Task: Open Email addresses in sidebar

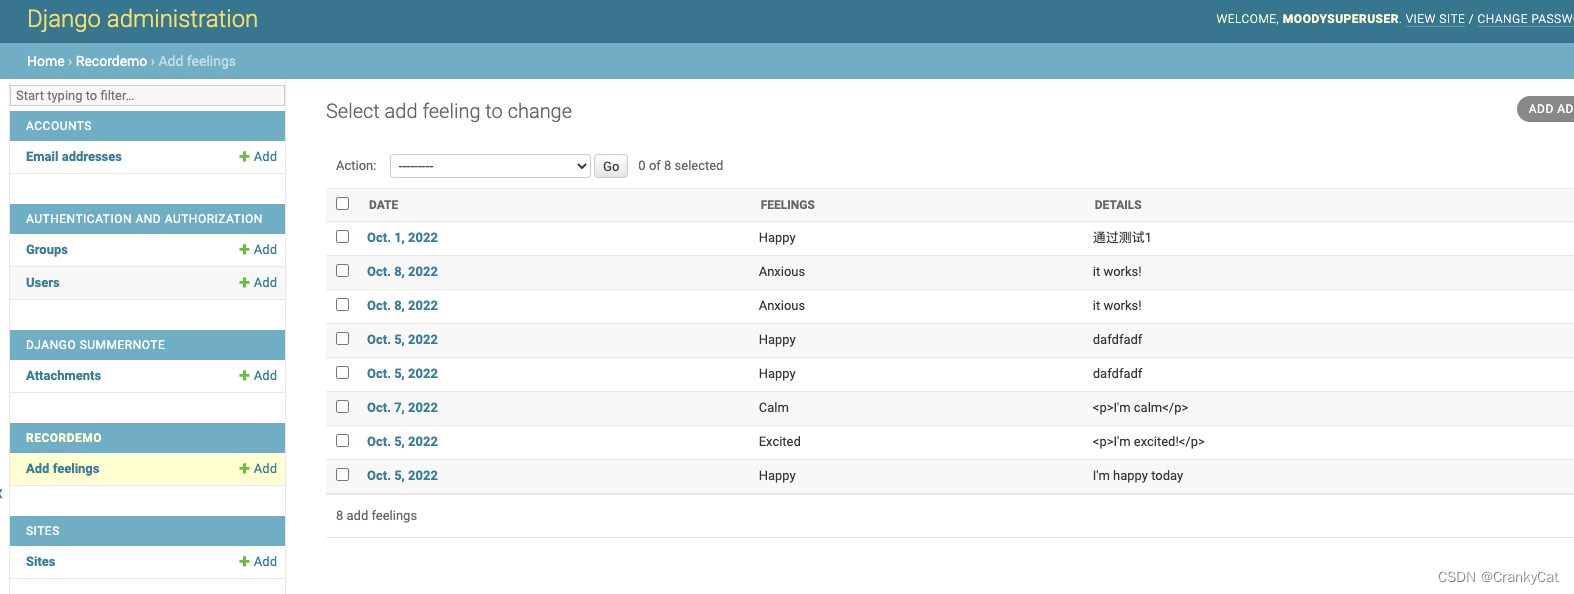Action: coord(74,157)
